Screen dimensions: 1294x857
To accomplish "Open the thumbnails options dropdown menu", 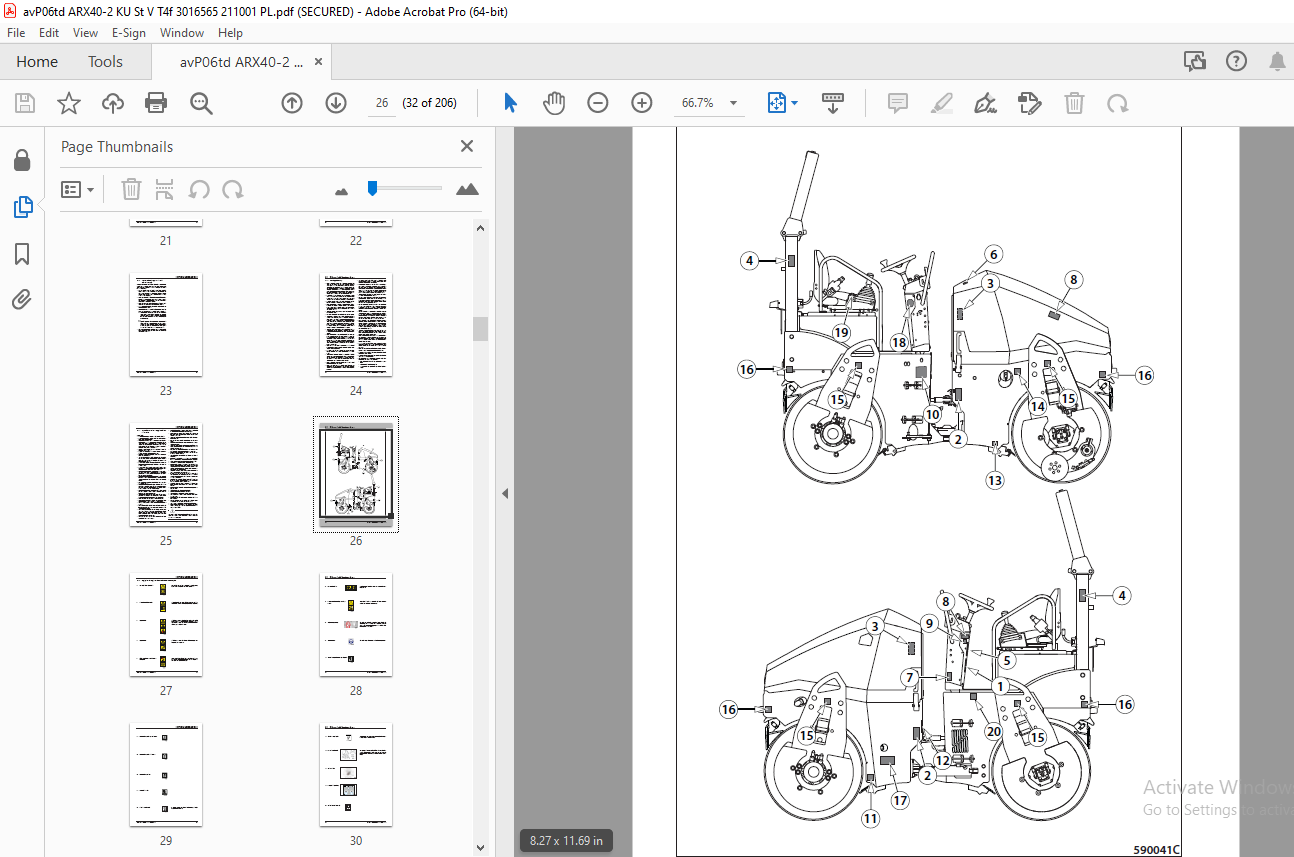I will click(77, 189).
